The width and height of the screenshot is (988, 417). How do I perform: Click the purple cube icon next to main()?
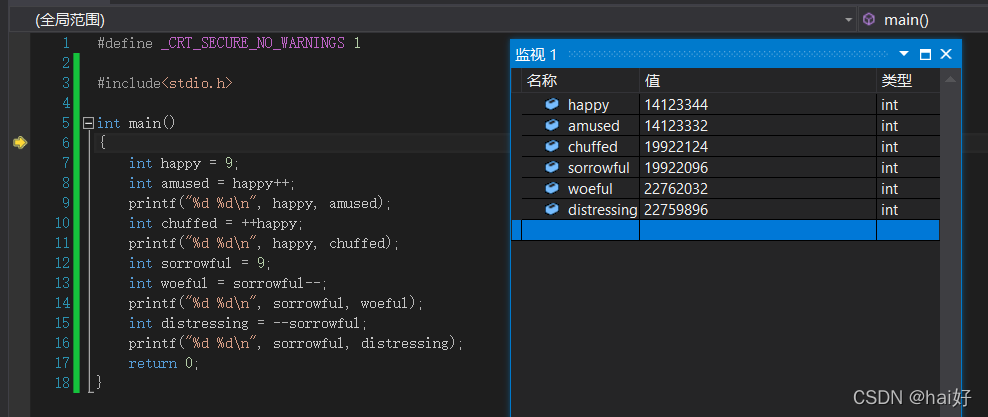[x=869, y=19]
